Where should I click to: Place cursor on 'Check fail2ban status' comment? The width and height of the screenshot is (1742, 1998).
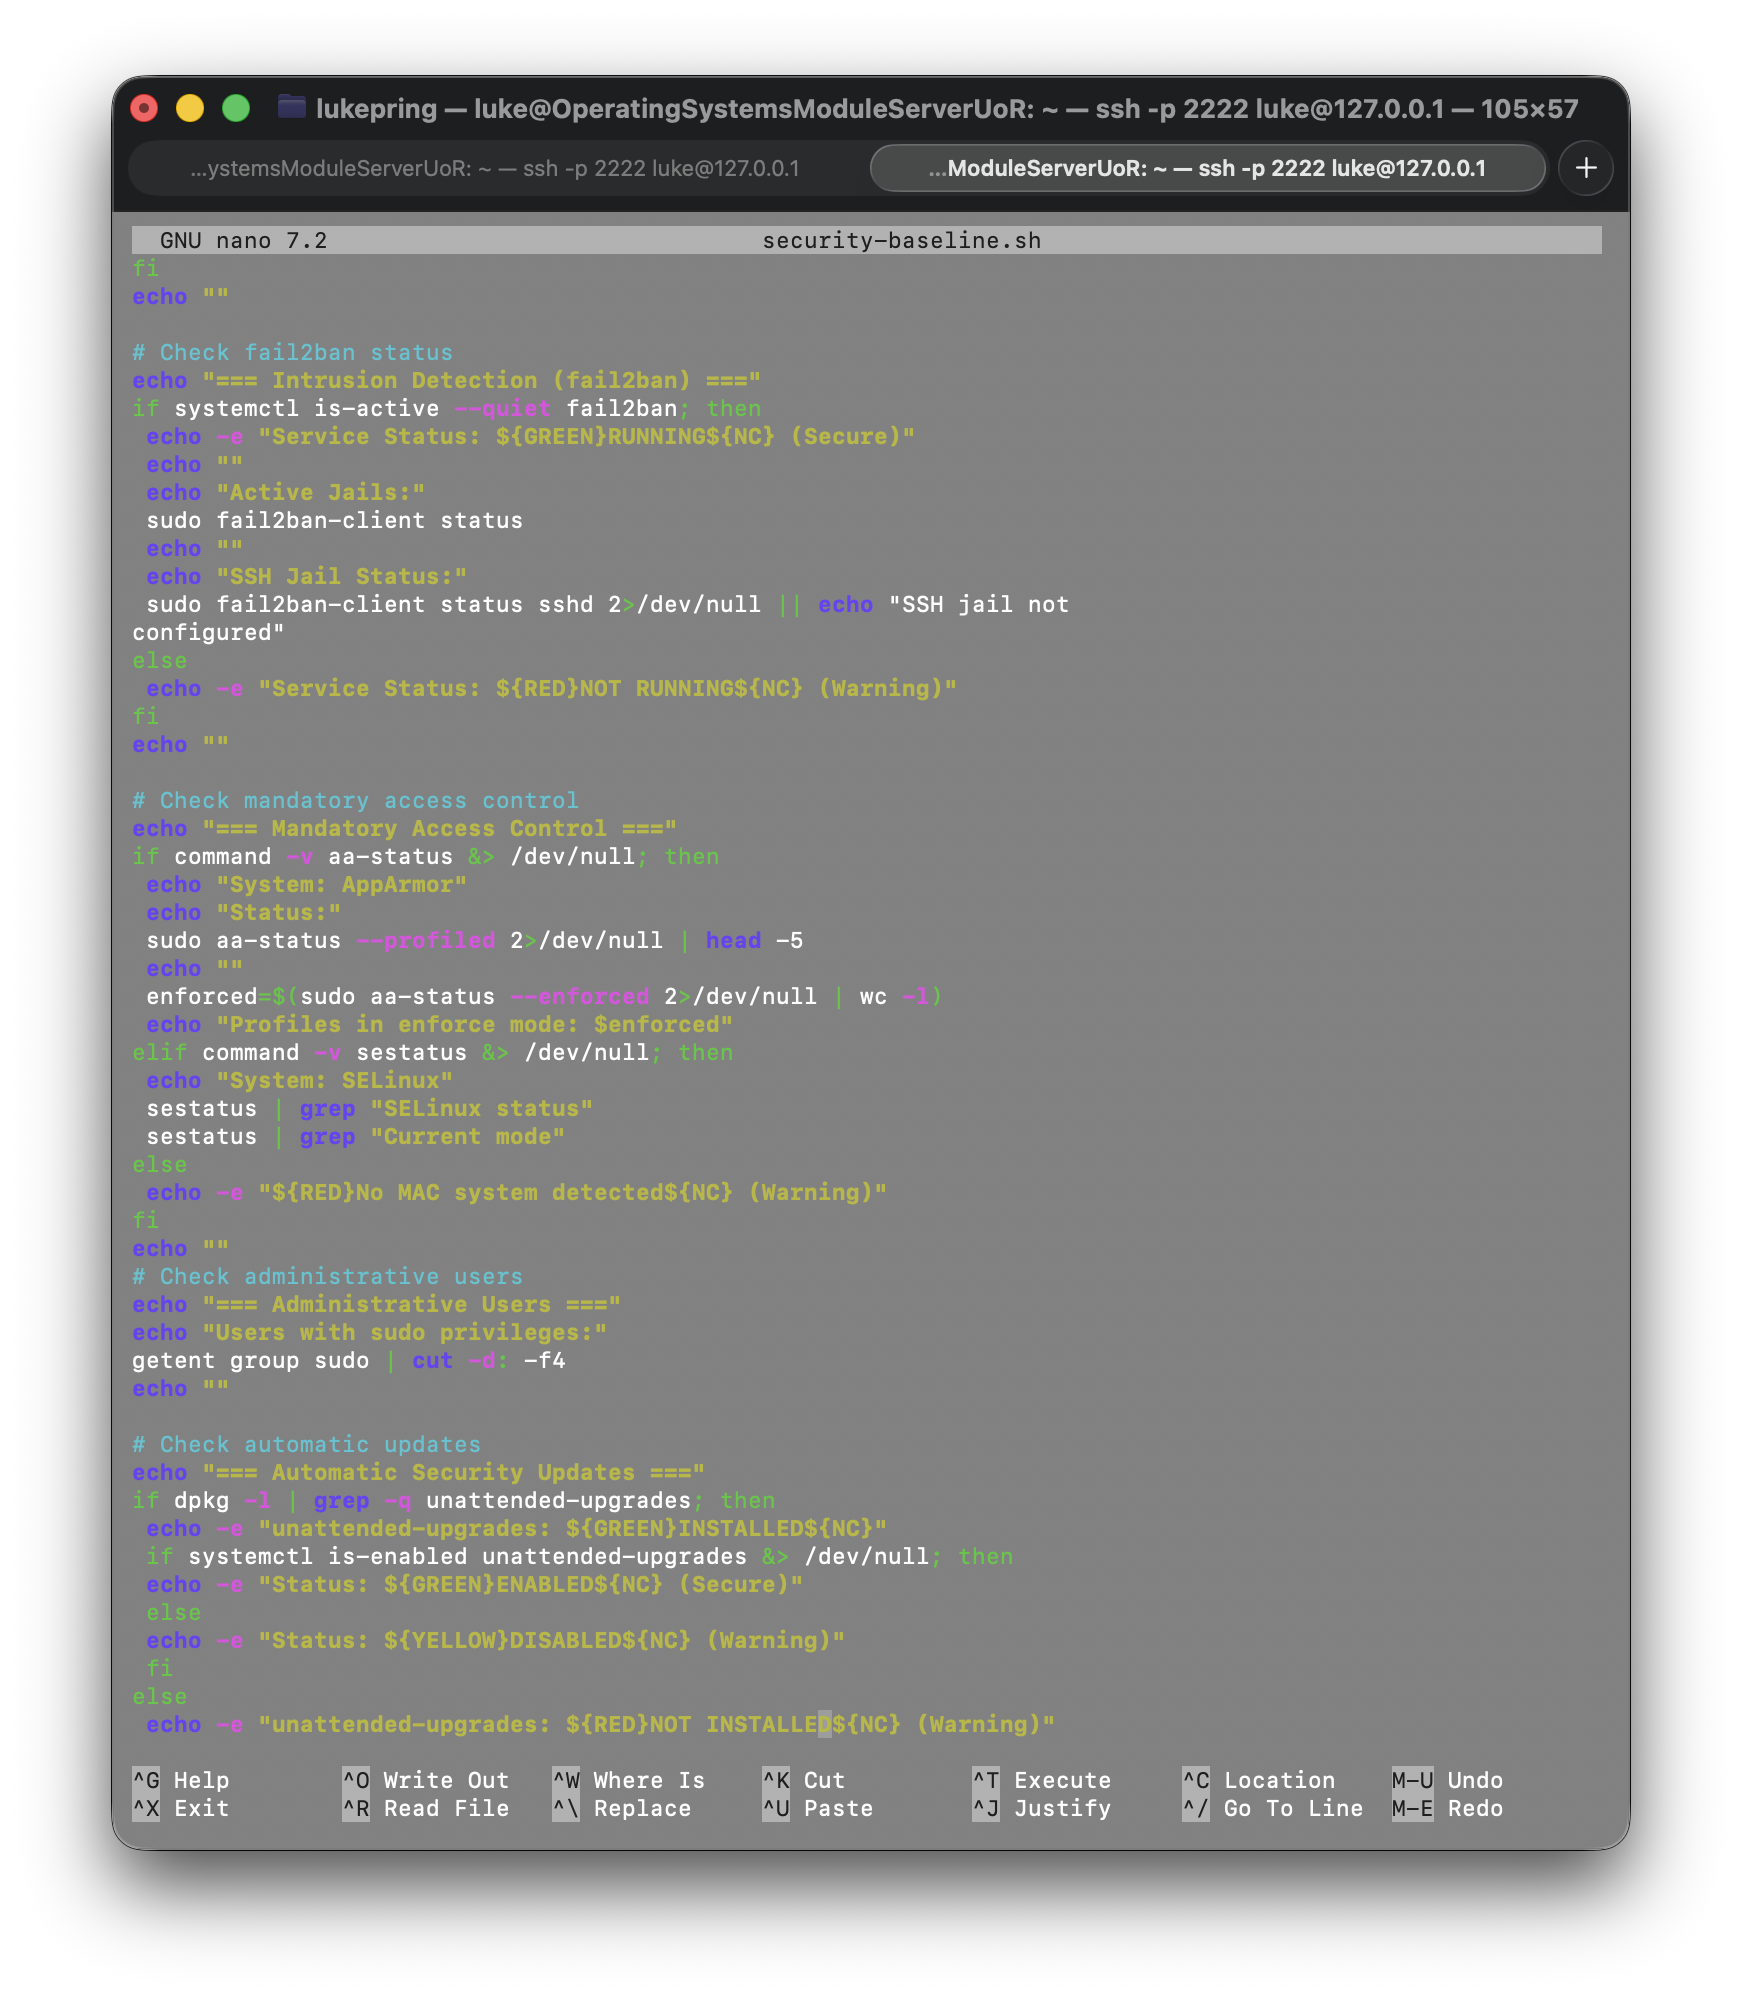pos(306,353)
